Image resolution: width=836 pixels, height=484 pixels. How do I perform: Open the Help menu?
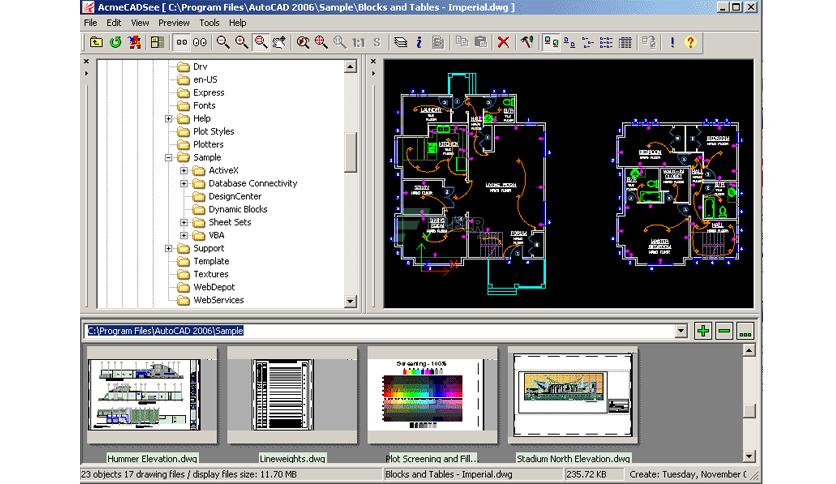point(237,23)
